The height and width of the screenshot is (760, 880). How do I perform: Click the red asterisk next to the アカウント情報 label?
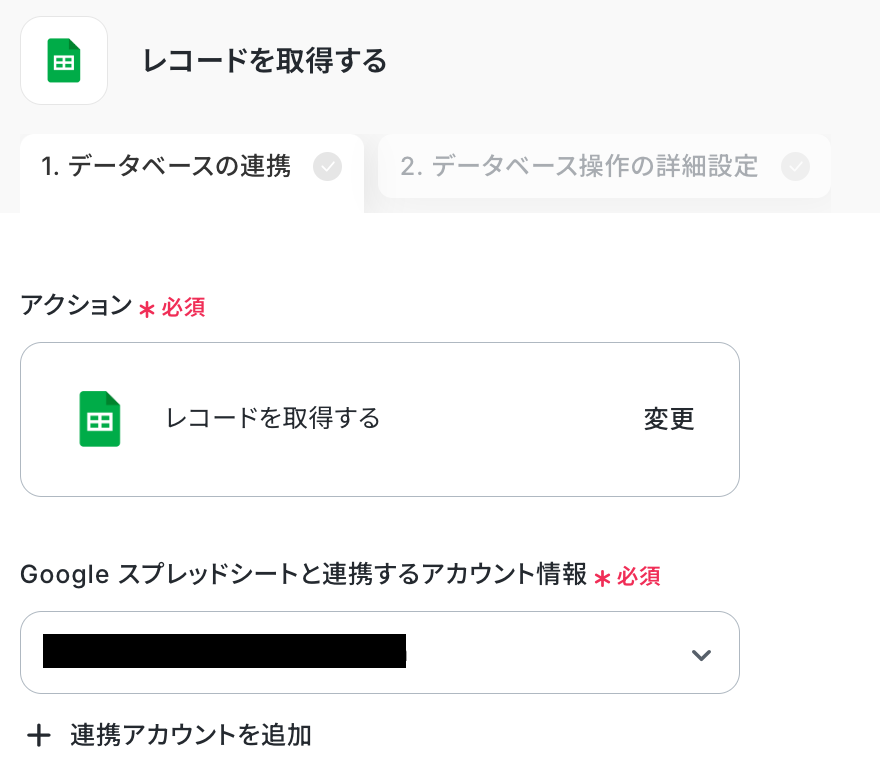602,578
